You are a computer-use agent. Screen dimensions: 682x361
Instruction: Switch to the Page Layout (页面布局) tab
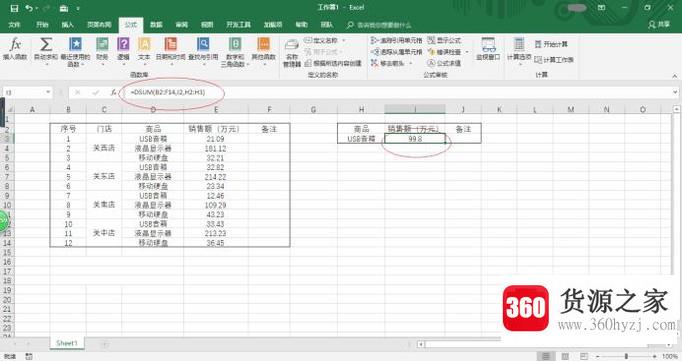tap(99, 25)
